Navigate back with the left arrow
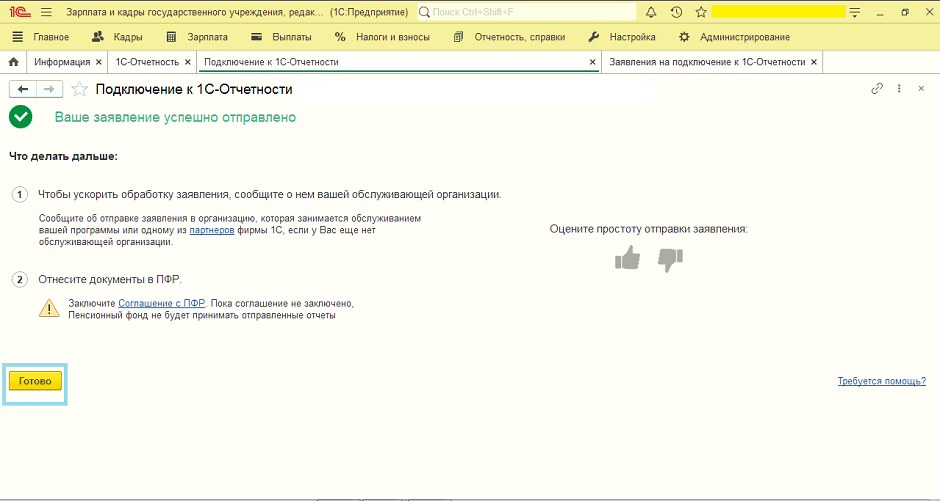The width and height of the screenshot is (940, 501). tap(22, 89)
